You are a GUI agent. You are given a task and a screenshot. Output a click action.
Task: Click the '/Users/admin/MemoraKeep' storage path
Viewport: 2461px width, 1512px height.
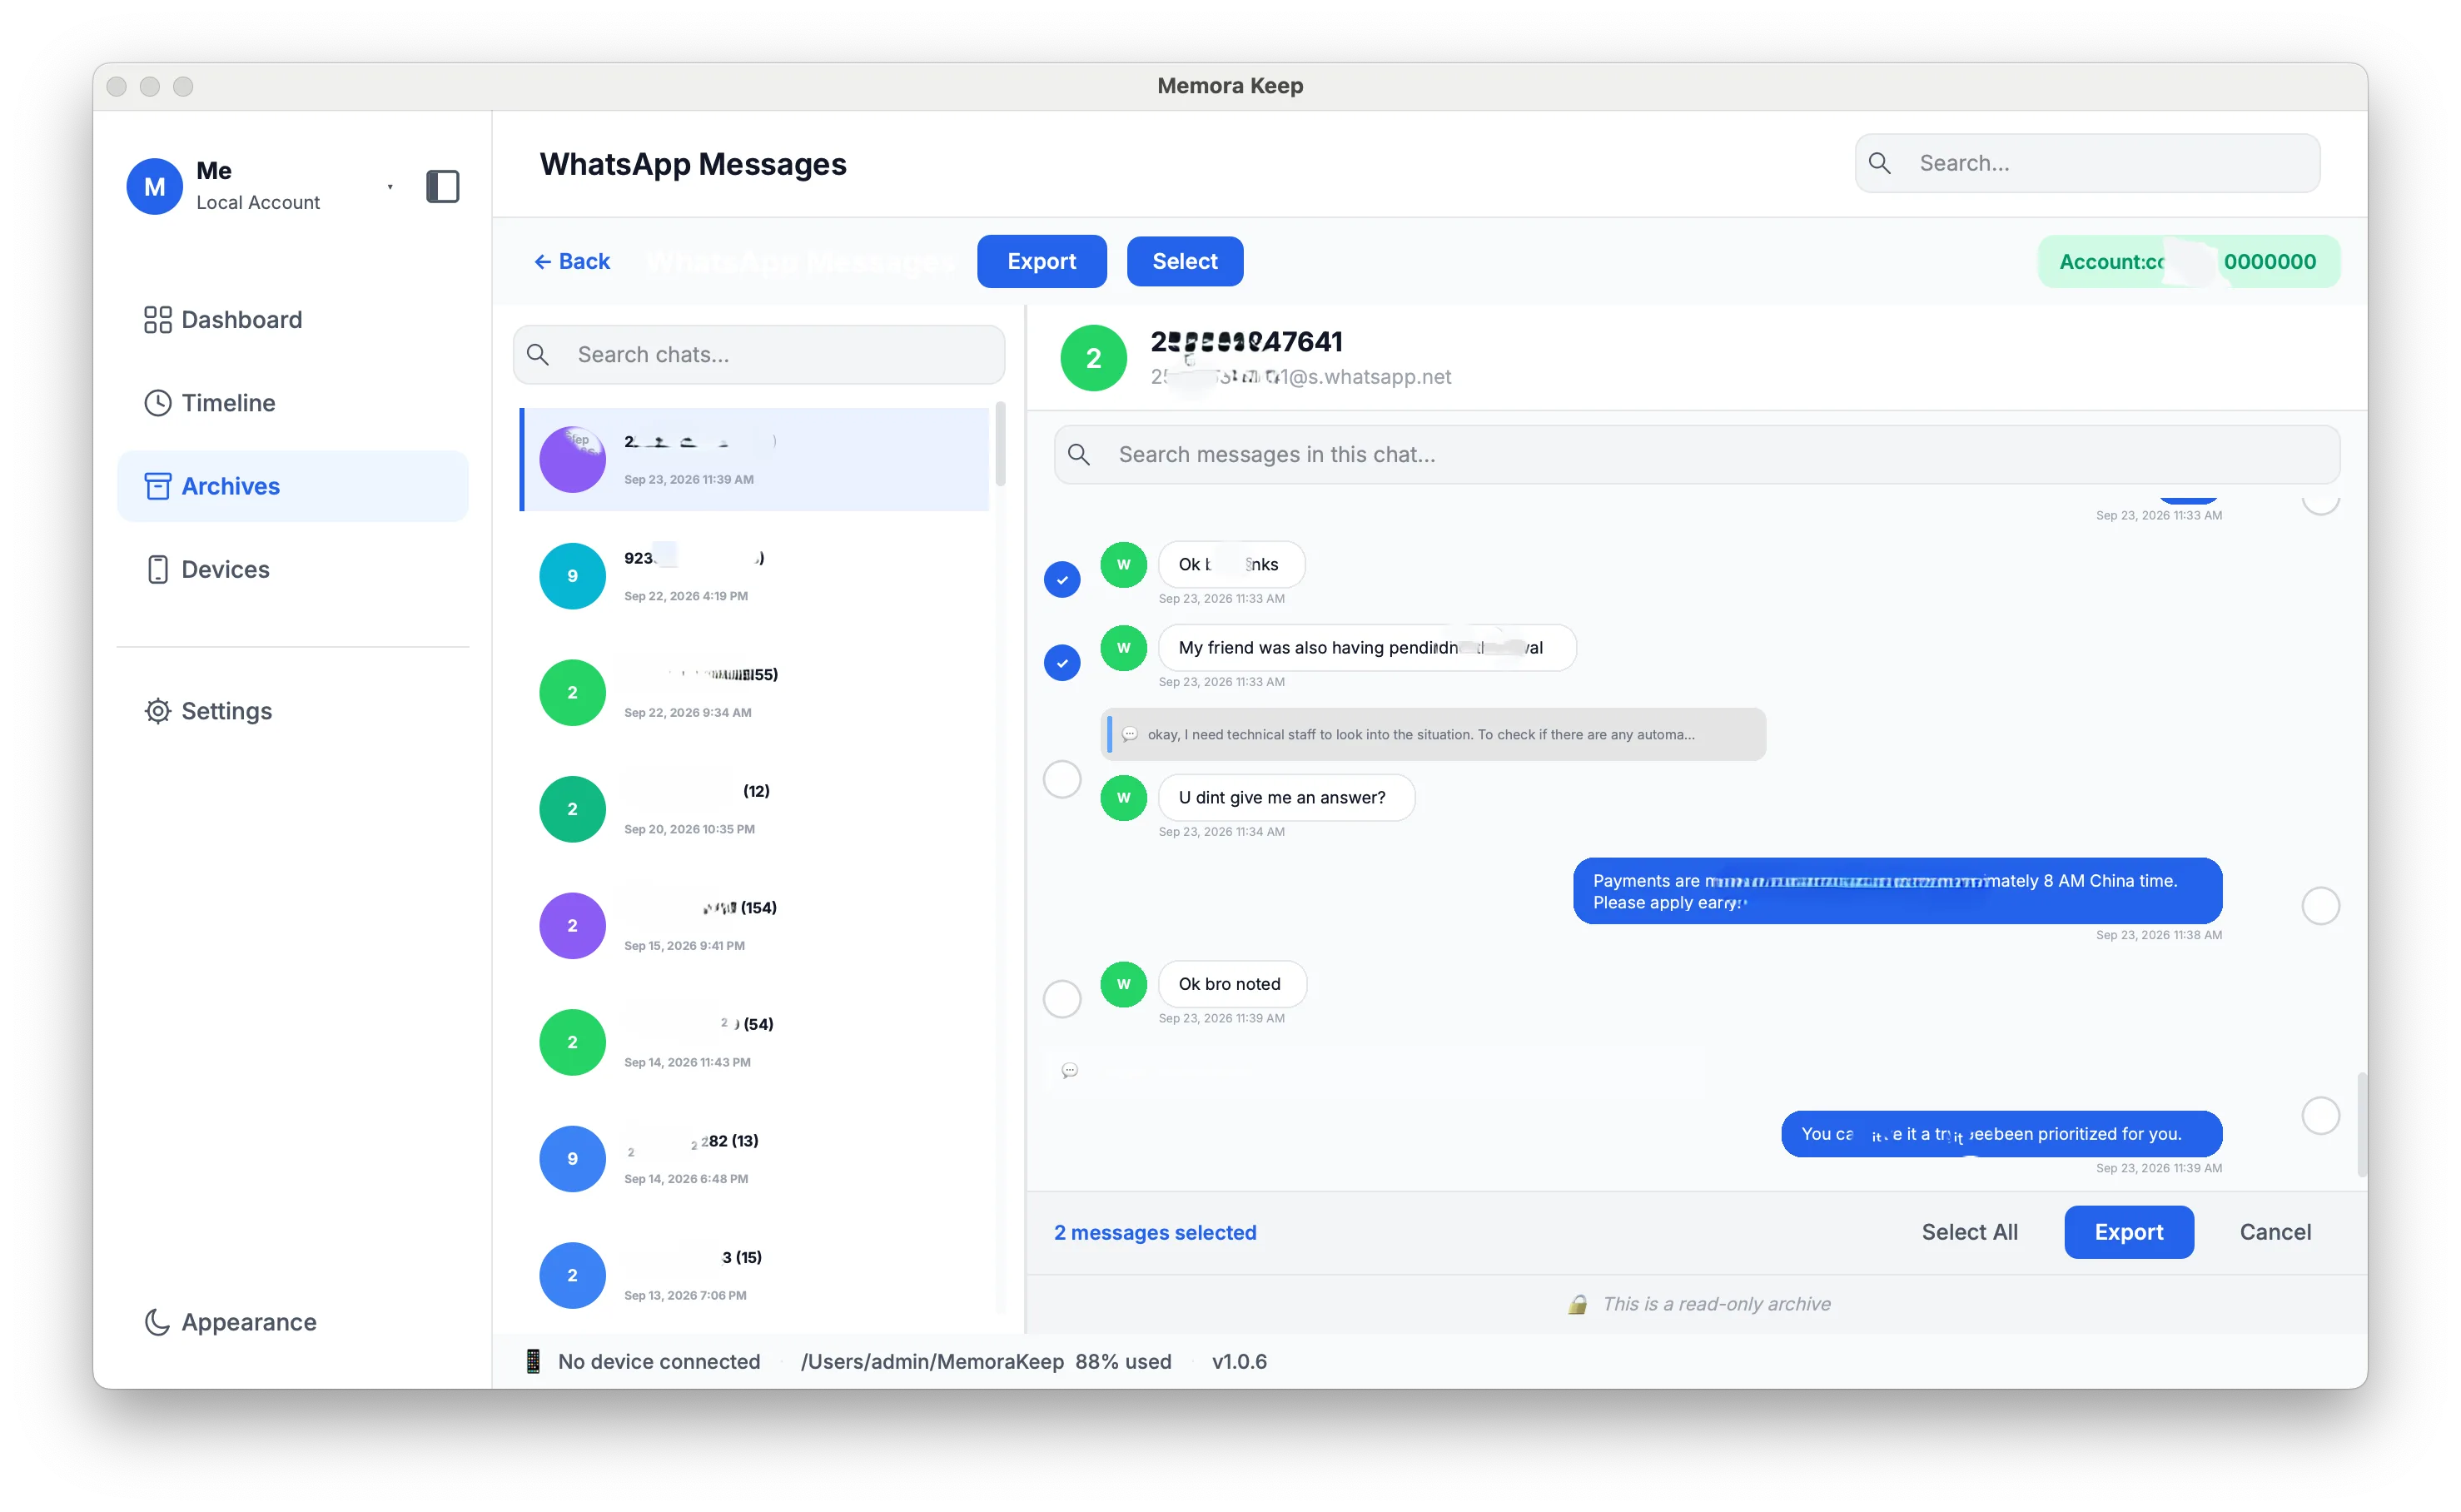tap(931, 1361)
